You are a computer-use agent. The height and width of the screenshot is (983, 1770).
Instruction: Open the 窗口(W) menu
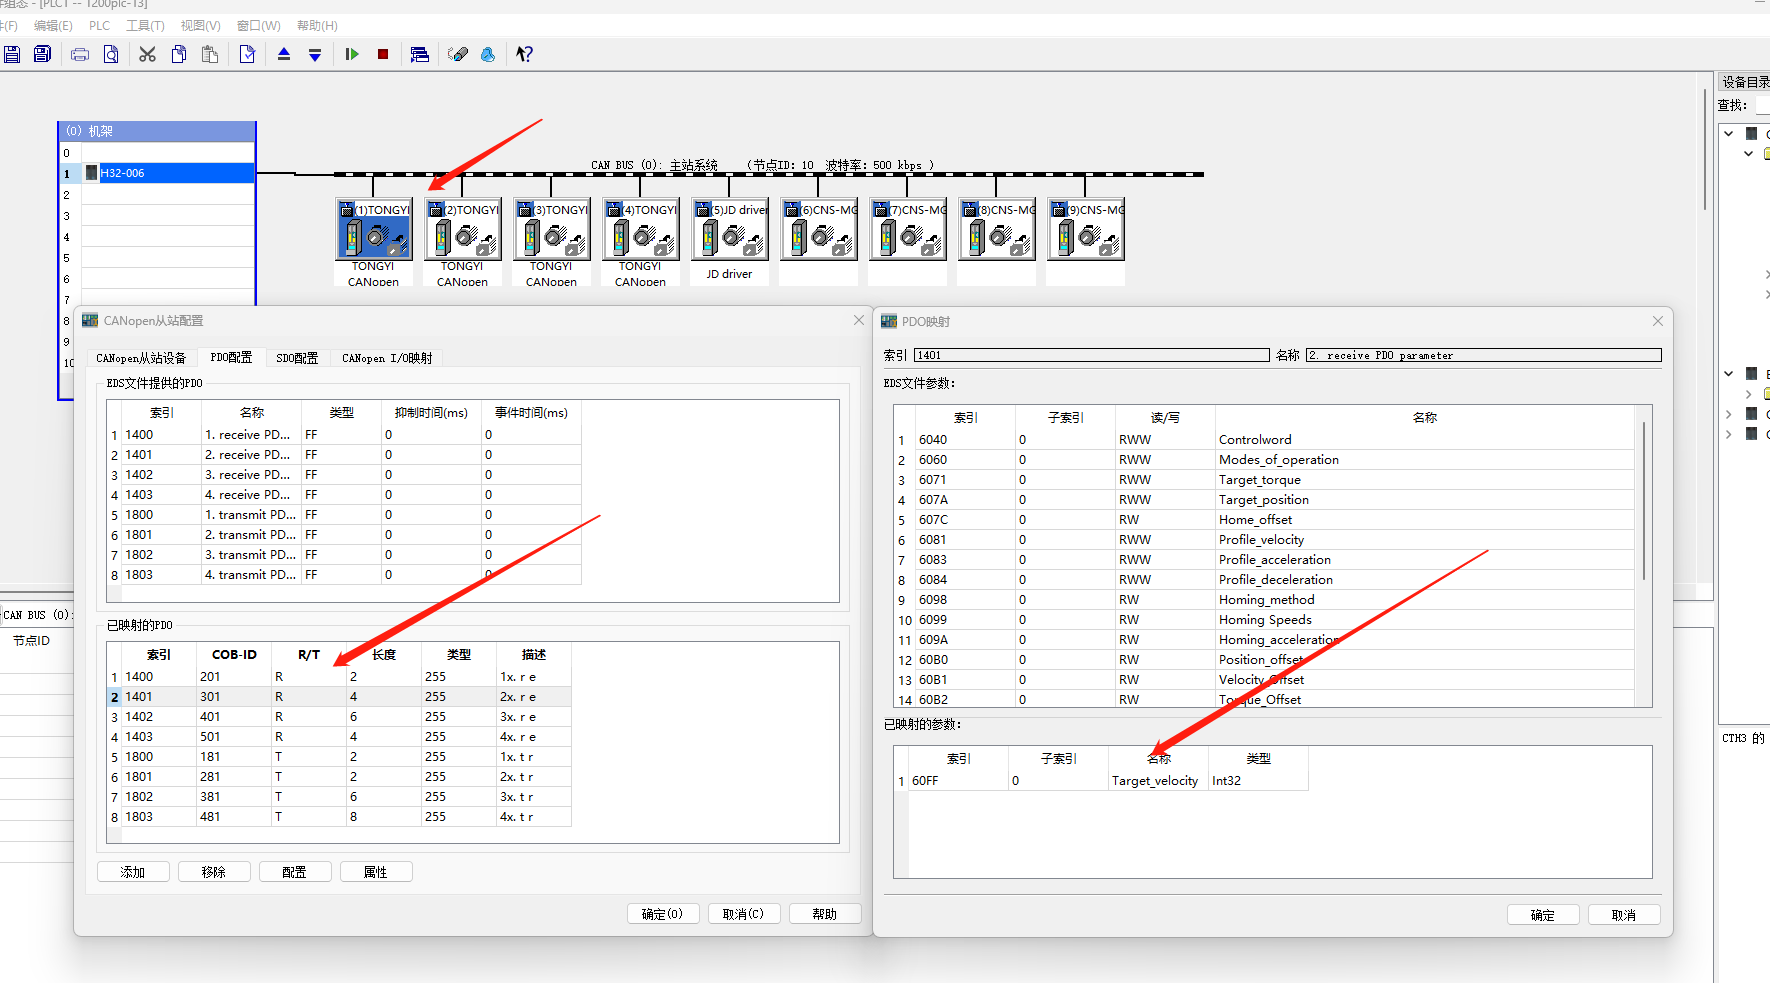tap(258, 26)
